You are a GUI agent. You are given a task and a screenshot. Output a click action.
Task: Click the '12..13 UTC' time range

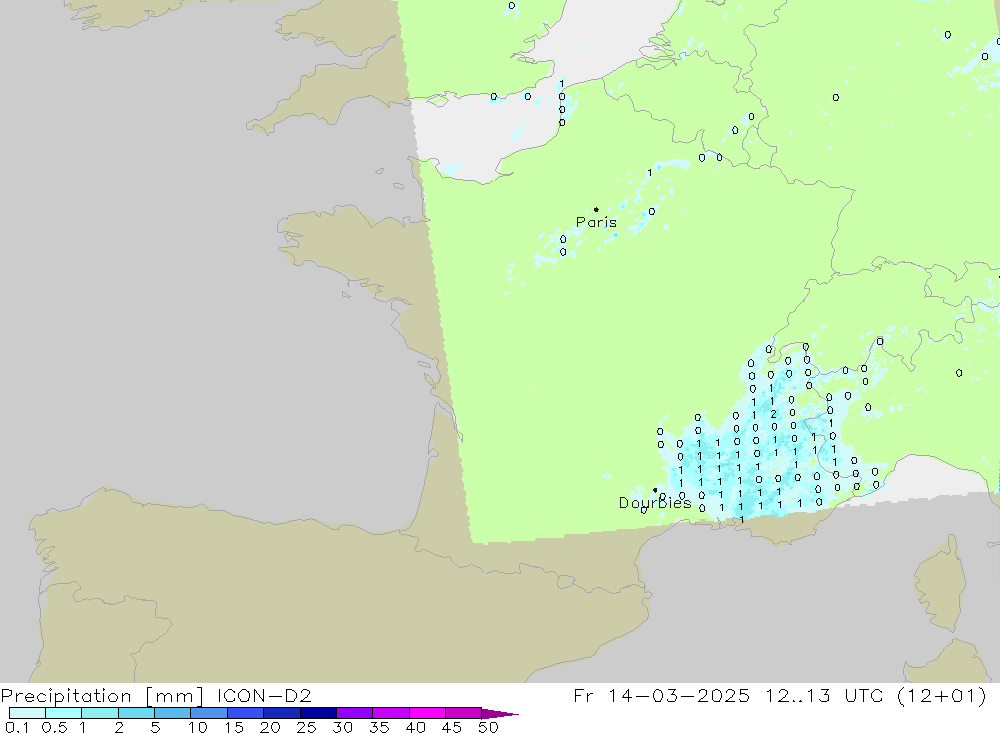click(824, 695)
